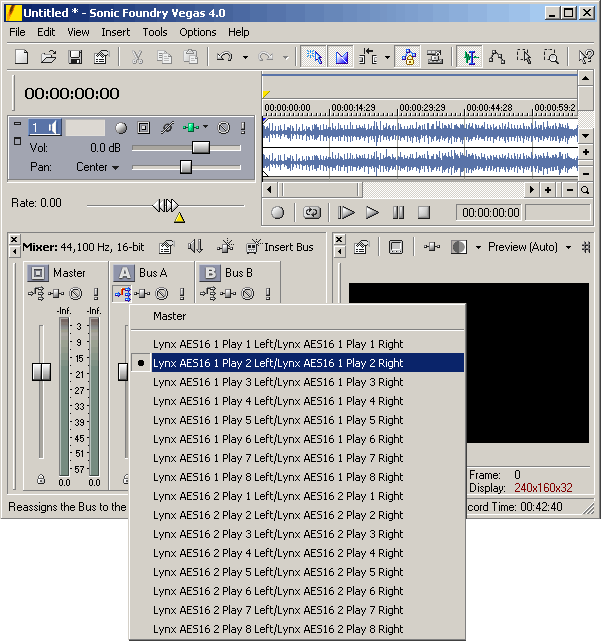Viewport: 601px width, 641px height.
Task: Click Insert Bus in Mixer
Action: tap(280, 247)
